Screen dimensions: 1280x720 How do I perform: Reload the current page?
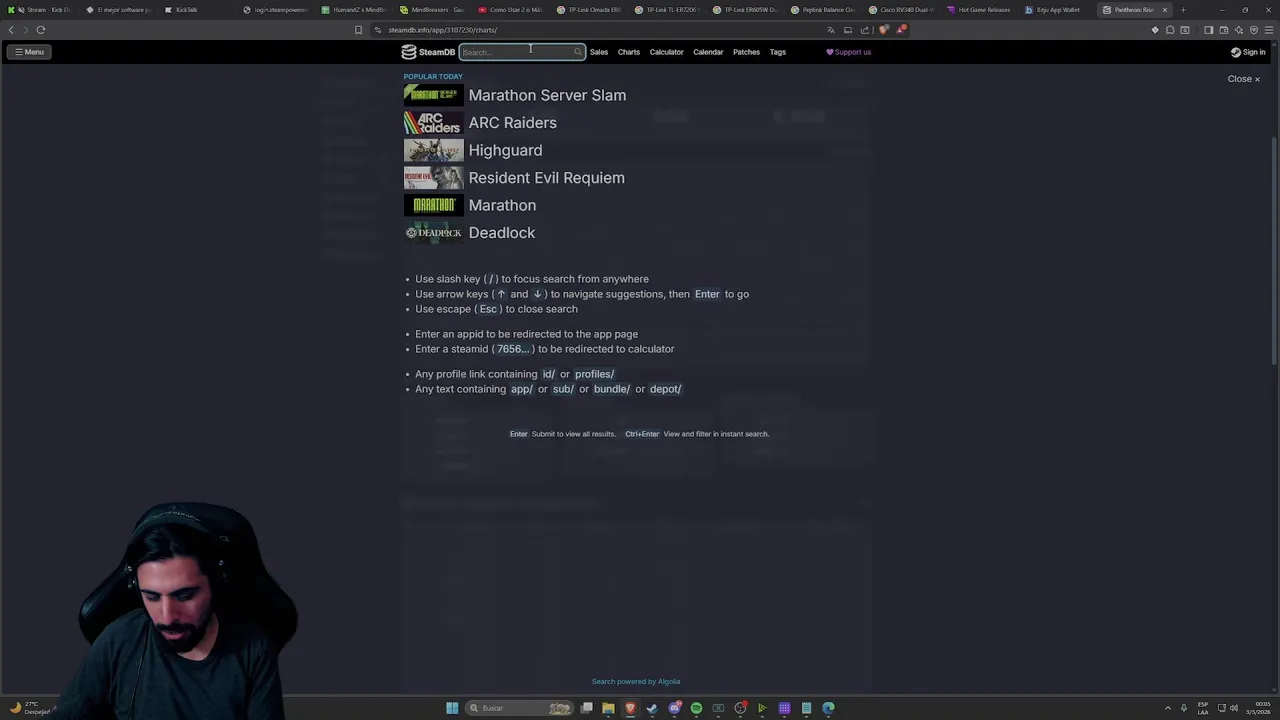coord(41,30)
